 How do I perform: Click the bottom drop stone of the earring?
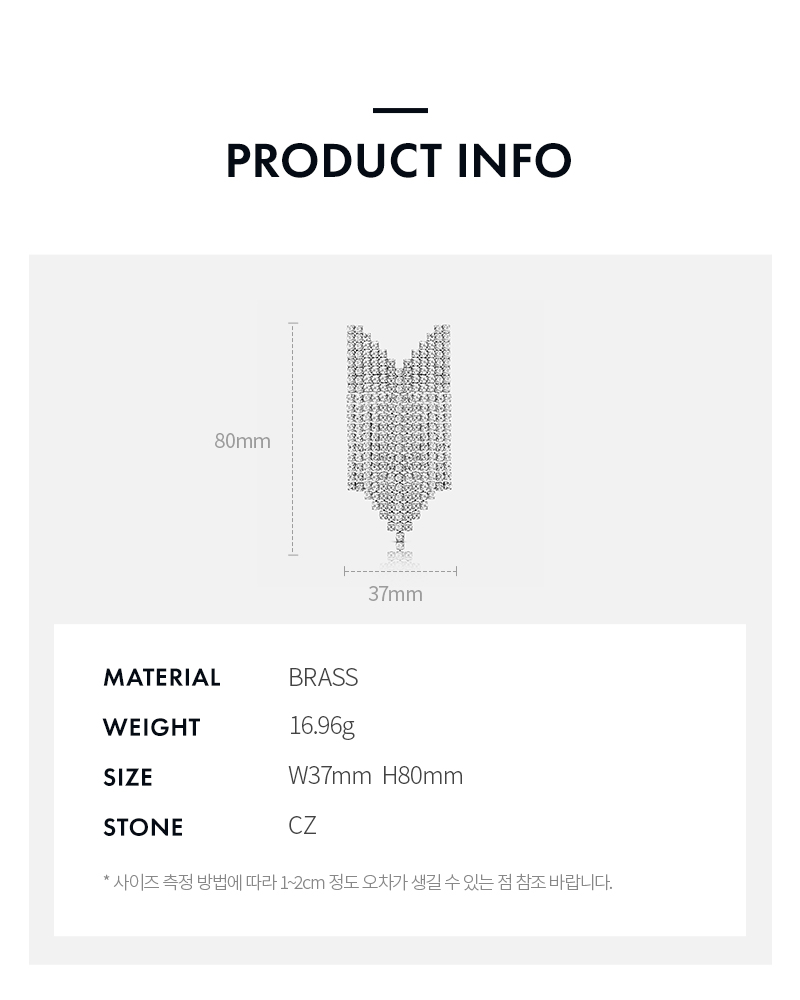400,554
